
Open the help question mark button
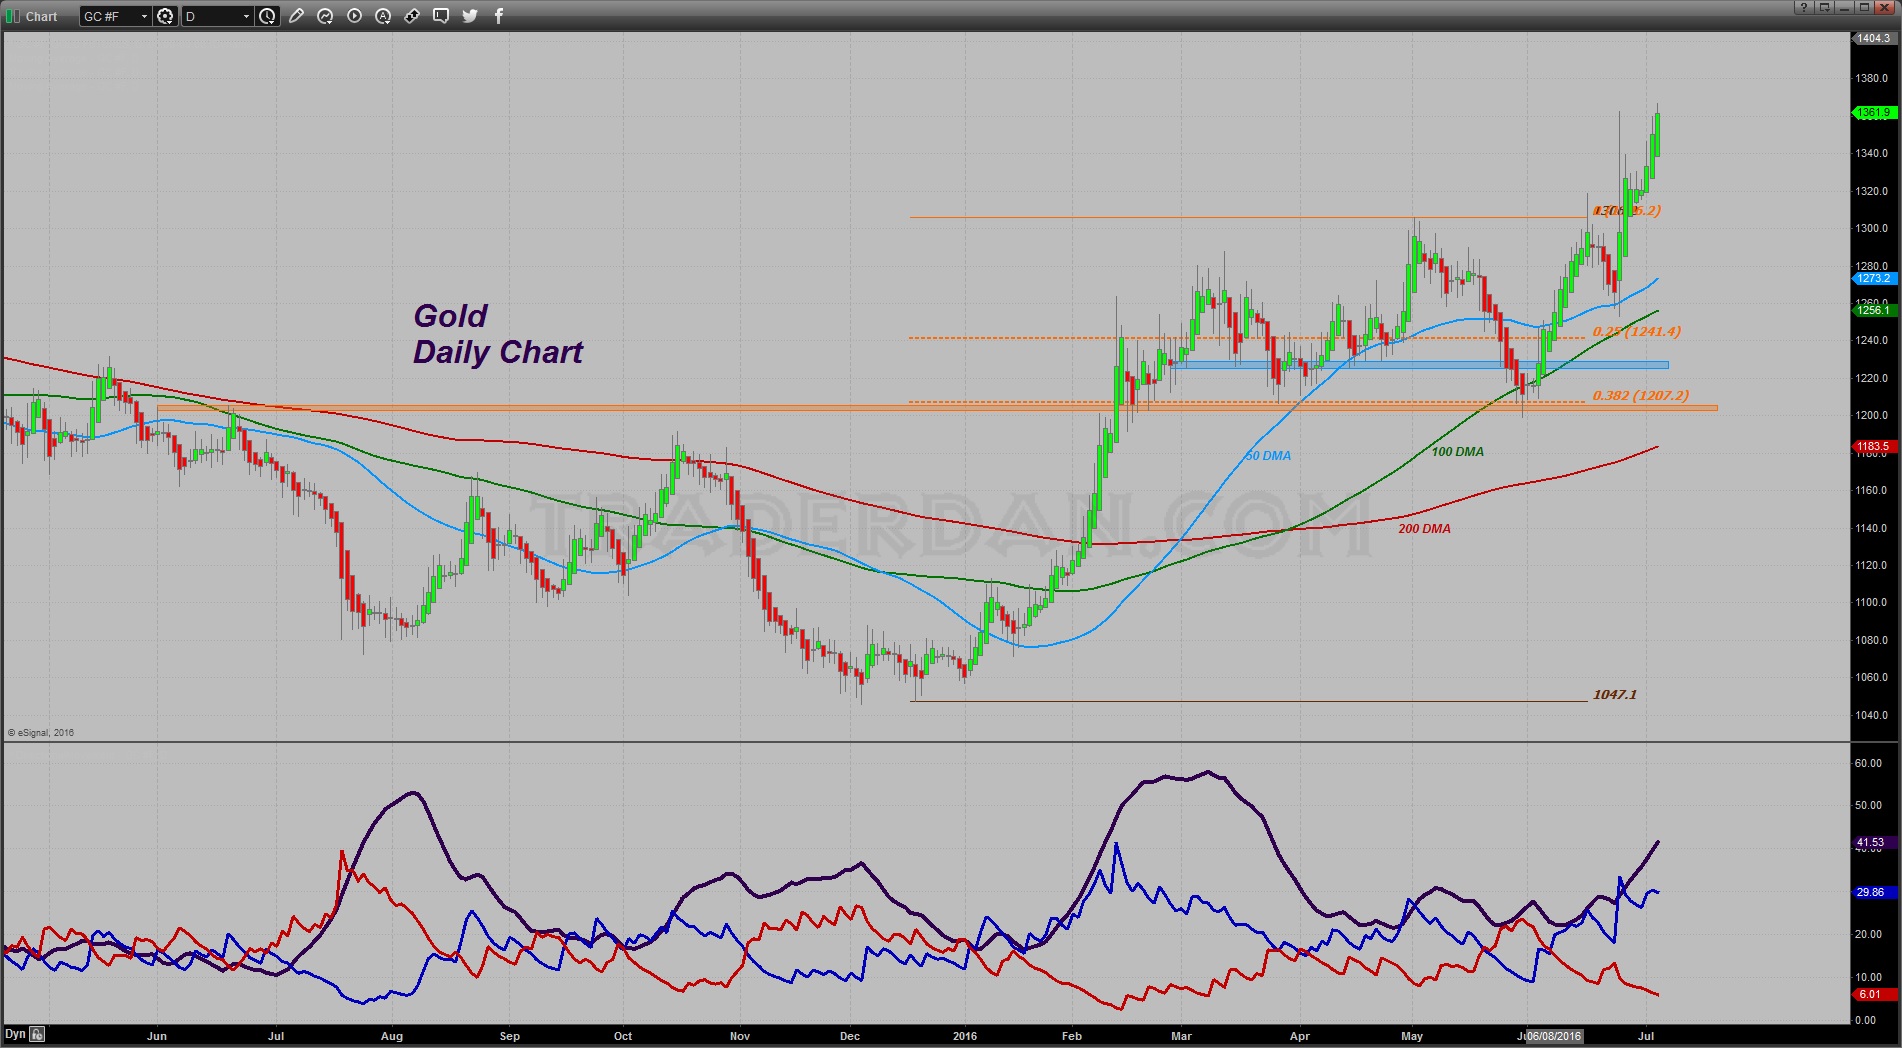1803,7
